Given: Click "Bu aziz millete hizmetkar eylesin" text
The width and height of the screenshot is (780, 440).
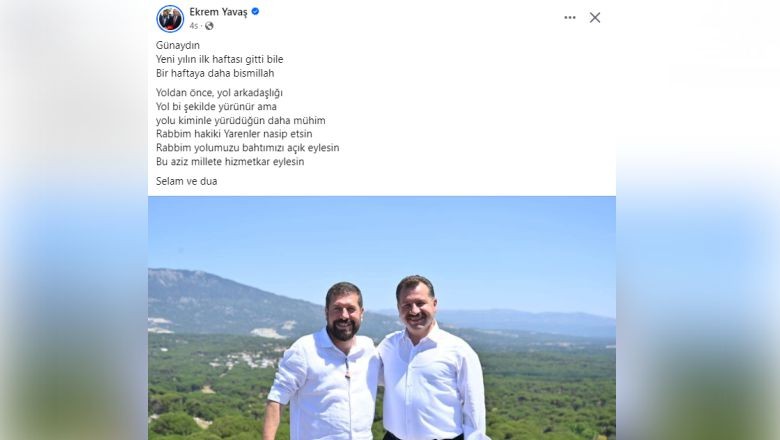Looking at the screenshot, I should click(x=230, y=162).
